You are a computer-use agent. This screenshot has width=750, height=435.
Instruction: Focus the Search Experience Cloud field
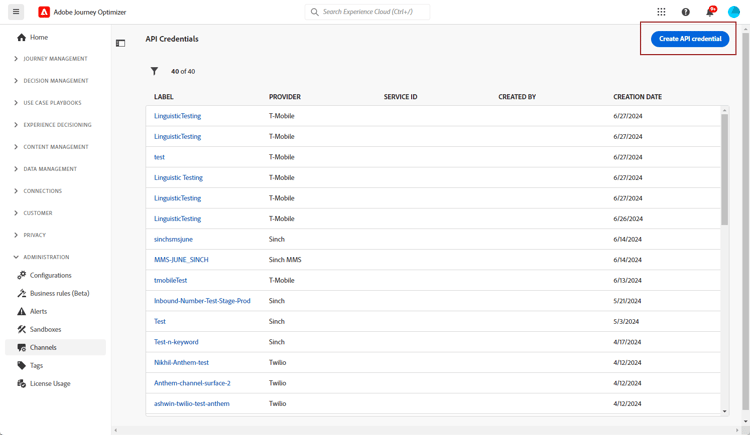pyautogui.click(x=367, y=12)
